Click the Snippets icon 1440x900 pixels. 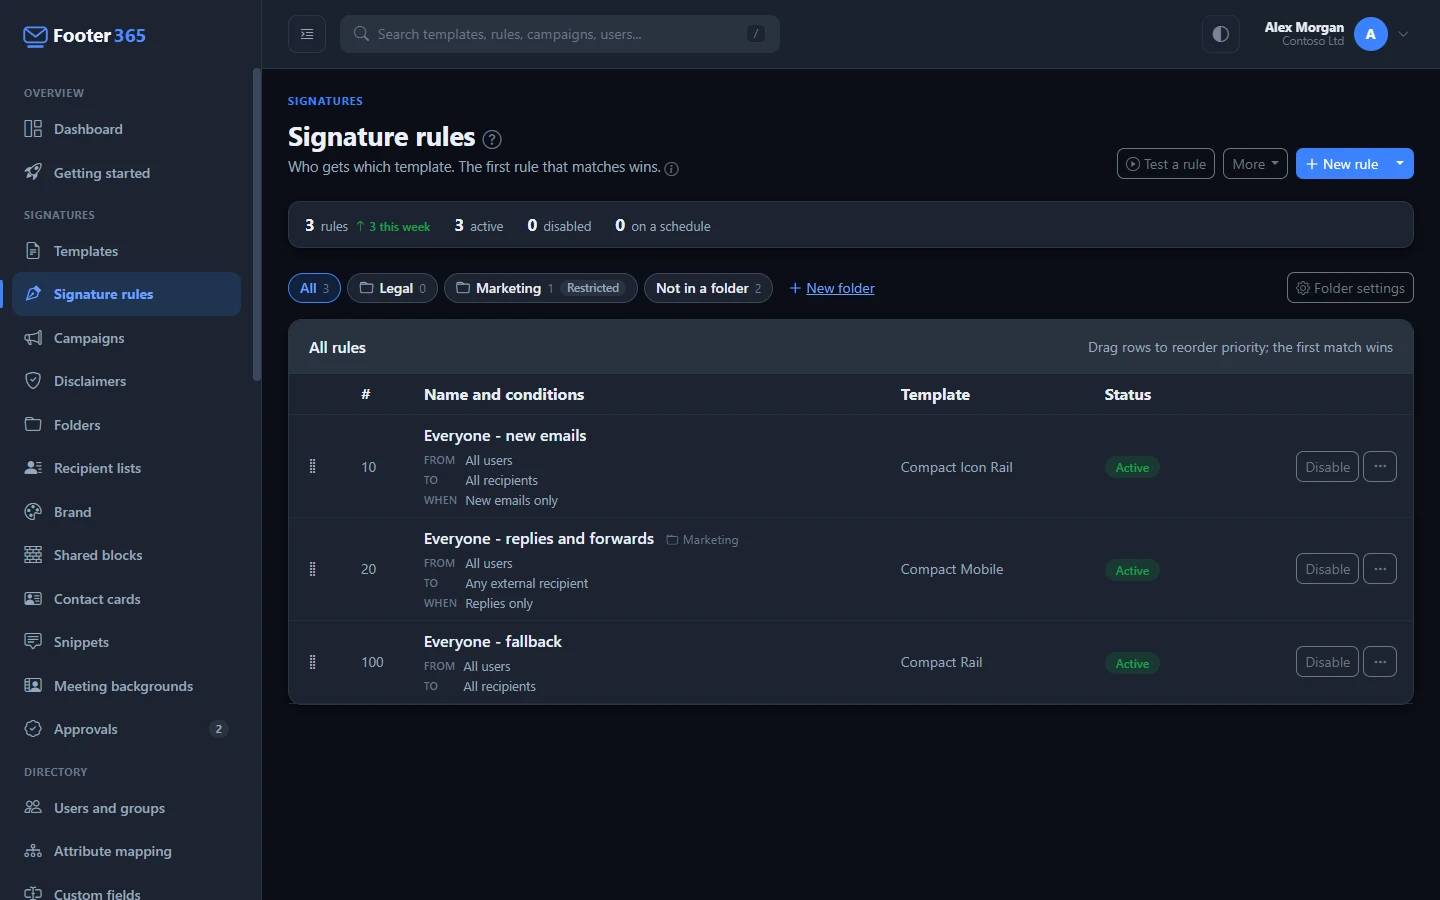[x=33, y=641]
